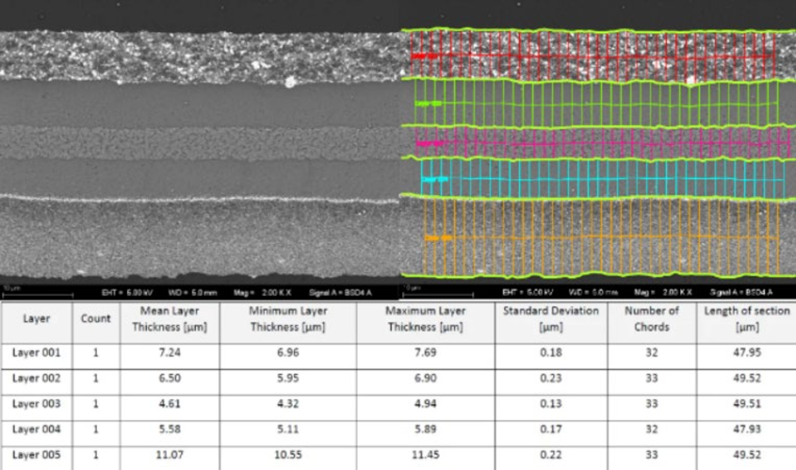Viewport: 796px width, 470px height.
Task: Click mean thickness value '4.61'
Action: (x=170, y=404)
